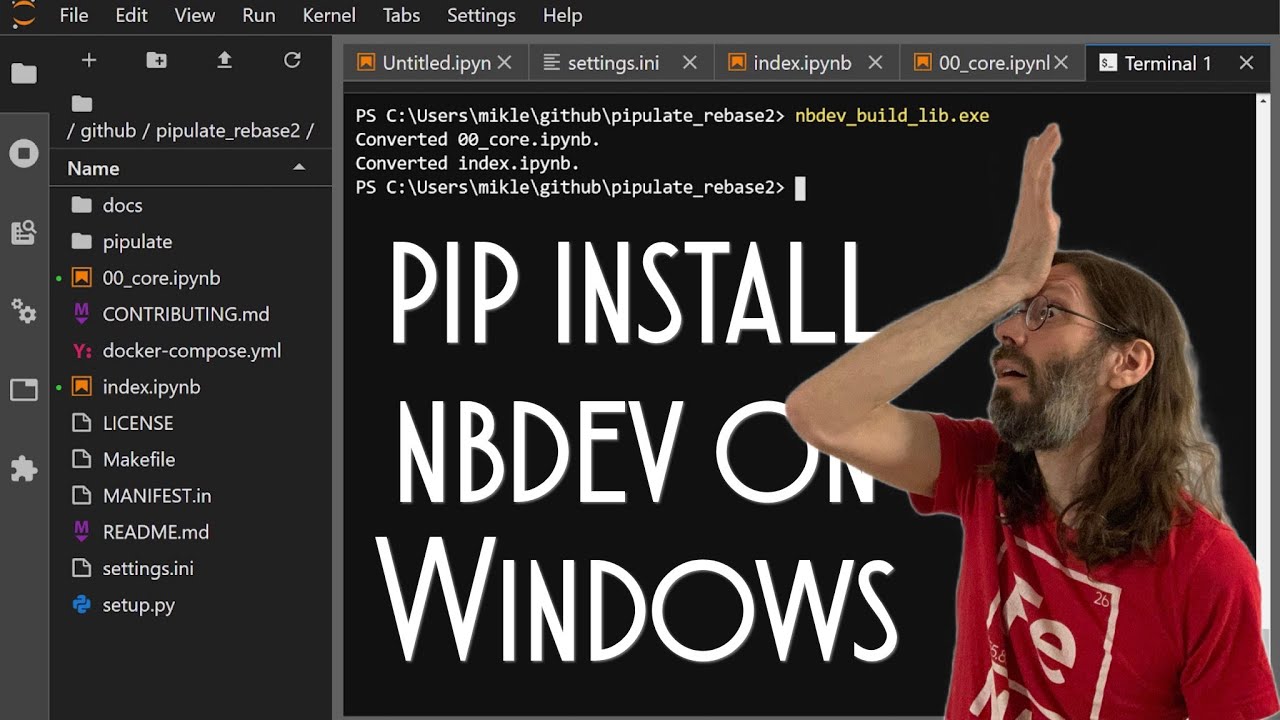Click the github breadcrumb link
The image size is (1280, 720).
coord(108,130)
